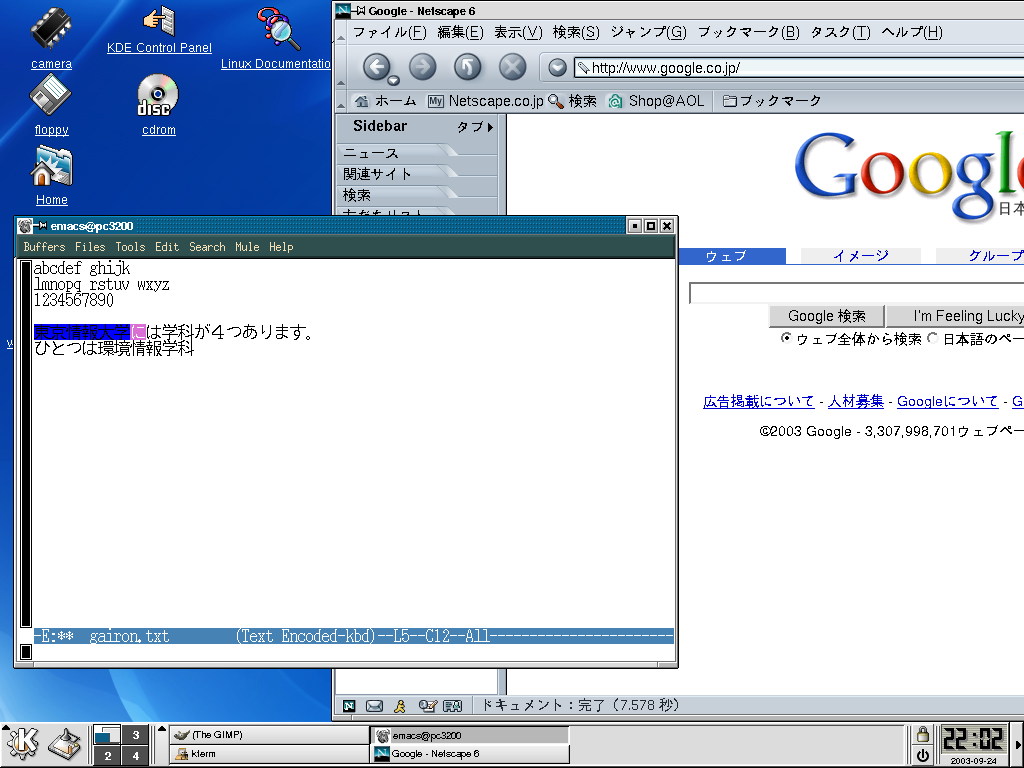Open the Help menu in emacs

coord(281,247)
